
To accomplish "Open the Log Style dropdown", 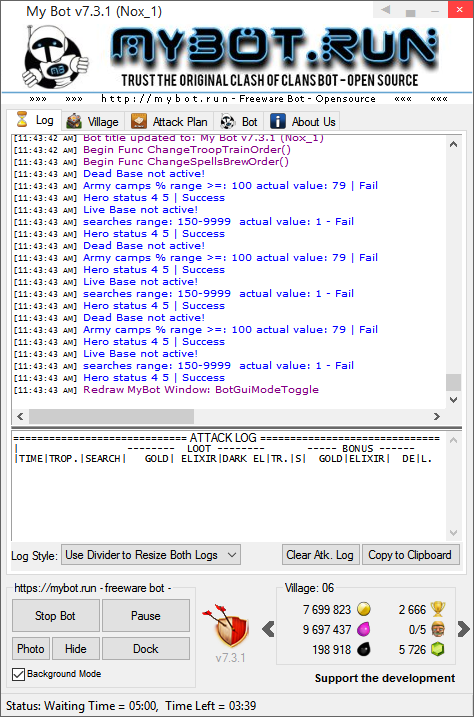I will (151, 555).
